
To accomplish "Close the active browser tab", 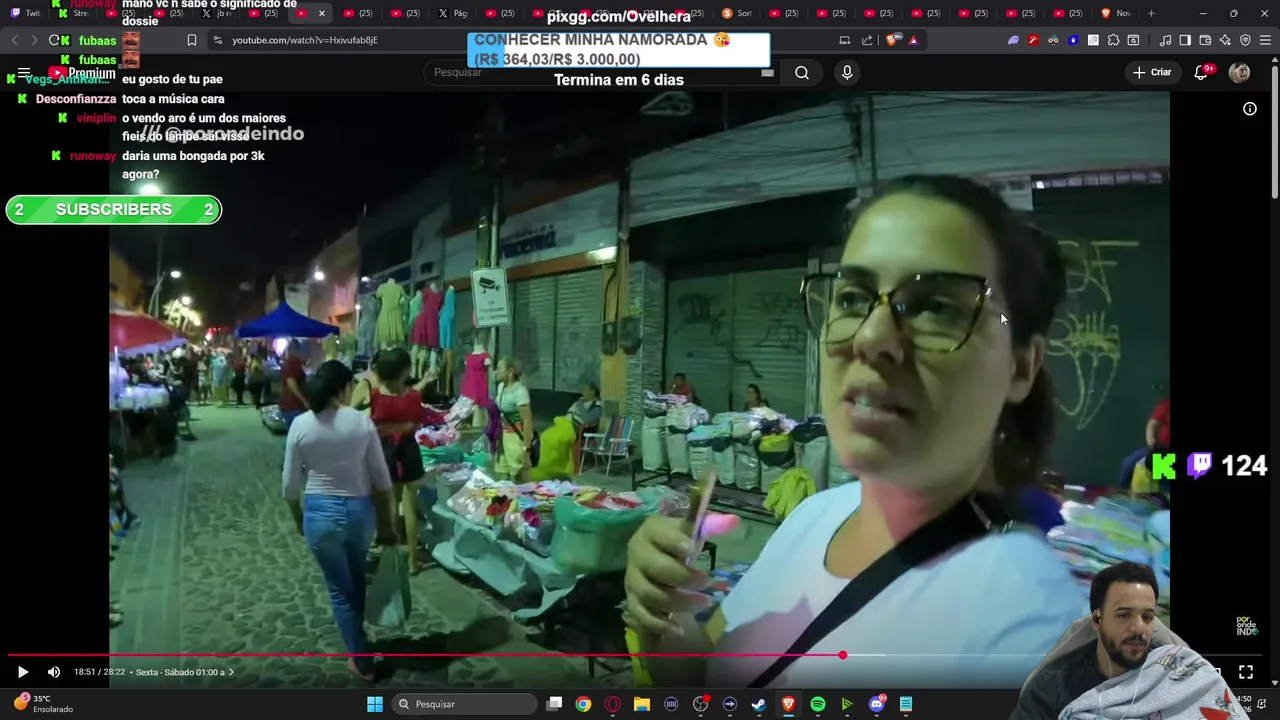I will coord(322,13).
